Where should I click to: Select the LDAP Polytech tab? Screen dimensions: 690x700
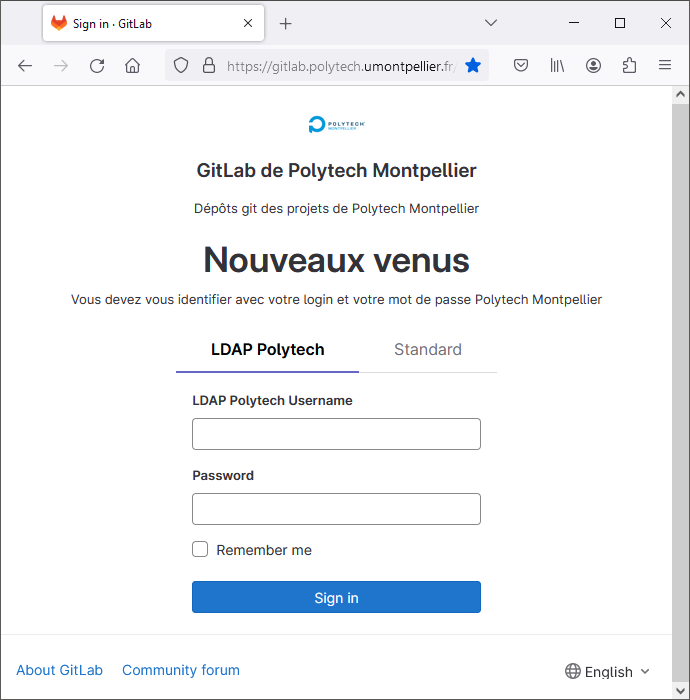267,350
